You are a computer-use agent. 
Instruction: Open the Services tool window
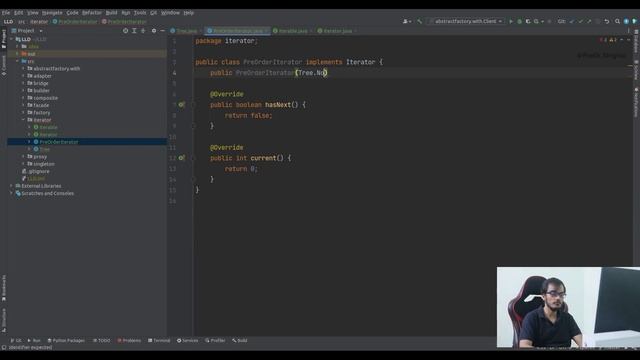pos(187,340)
